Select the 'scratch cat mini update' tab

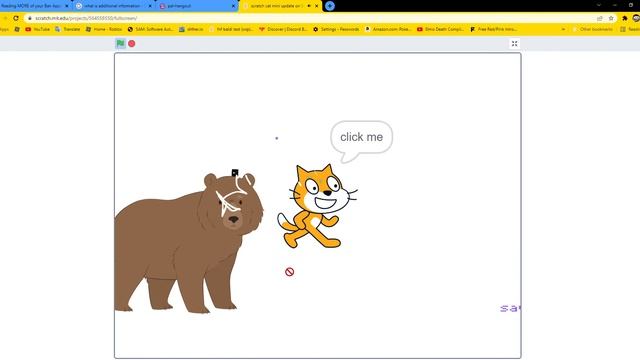tap(280, 6)
